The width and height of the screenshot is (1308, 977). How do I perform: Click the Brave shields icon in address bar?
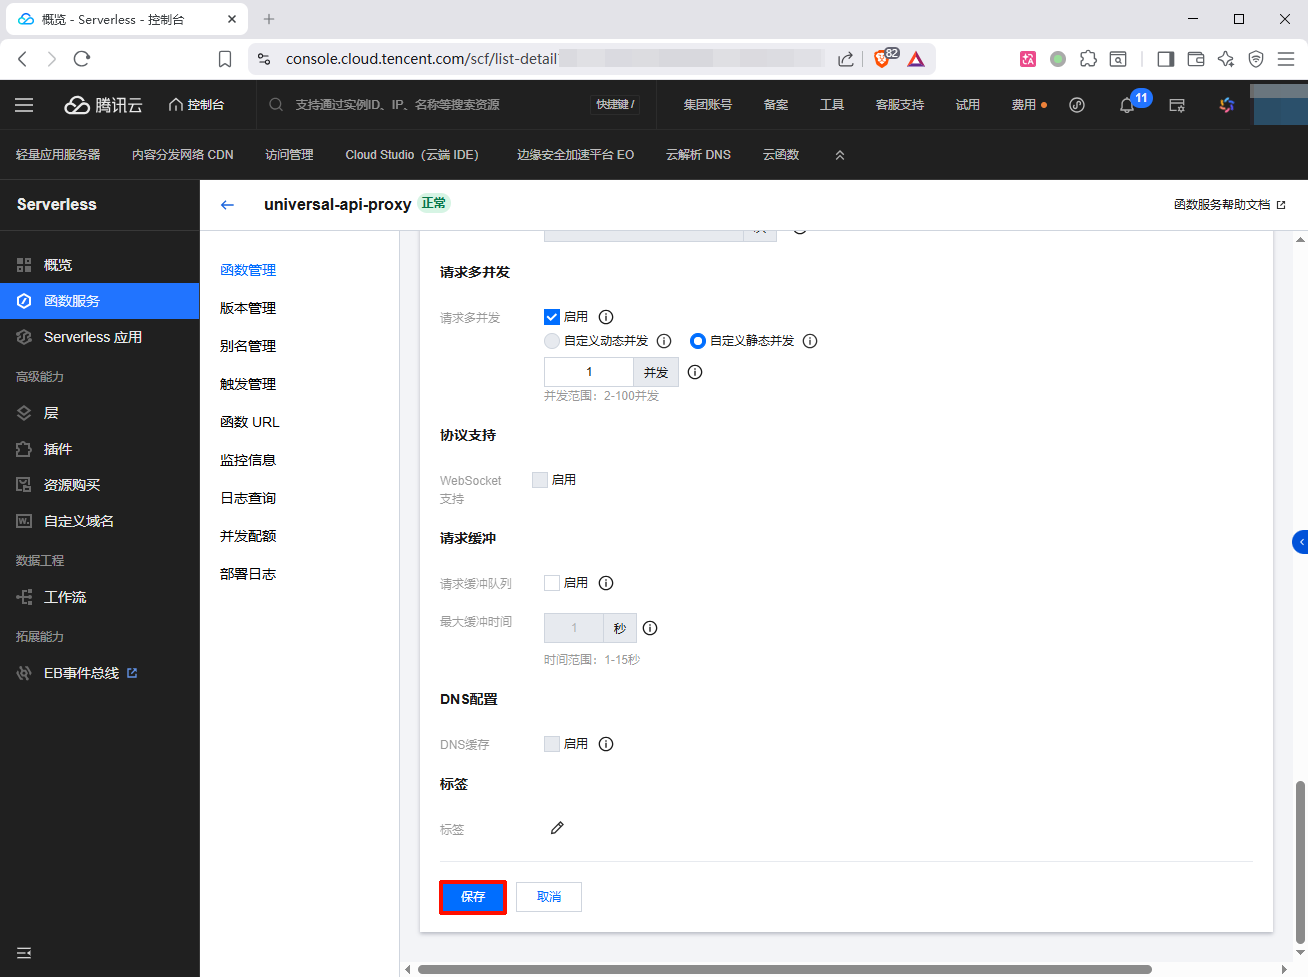pyautogui.click(x=881, y=59)
